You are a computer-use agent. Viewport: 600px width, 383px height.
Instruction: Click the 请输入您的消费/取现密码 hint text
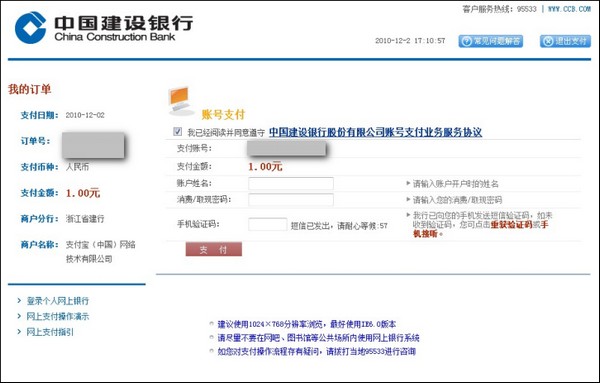(x=457, y=200)
